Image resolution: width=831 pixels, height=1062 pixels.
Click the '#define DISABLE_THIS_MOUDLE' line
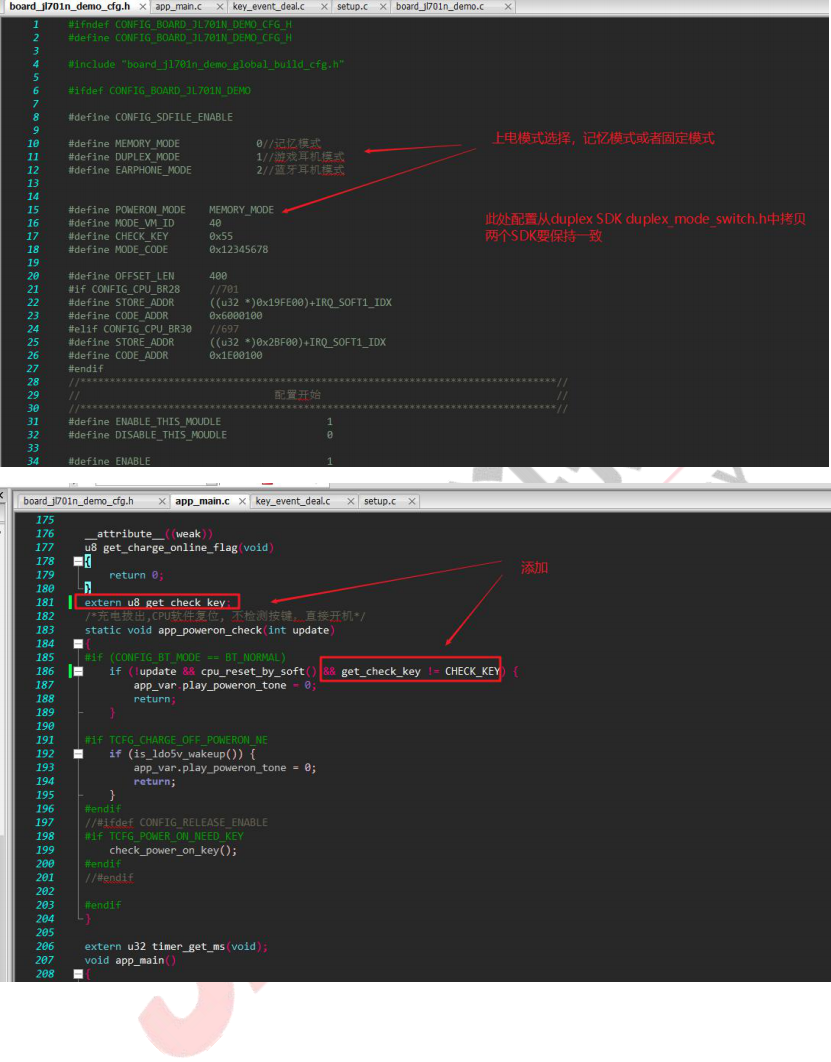tap(200, 435)
